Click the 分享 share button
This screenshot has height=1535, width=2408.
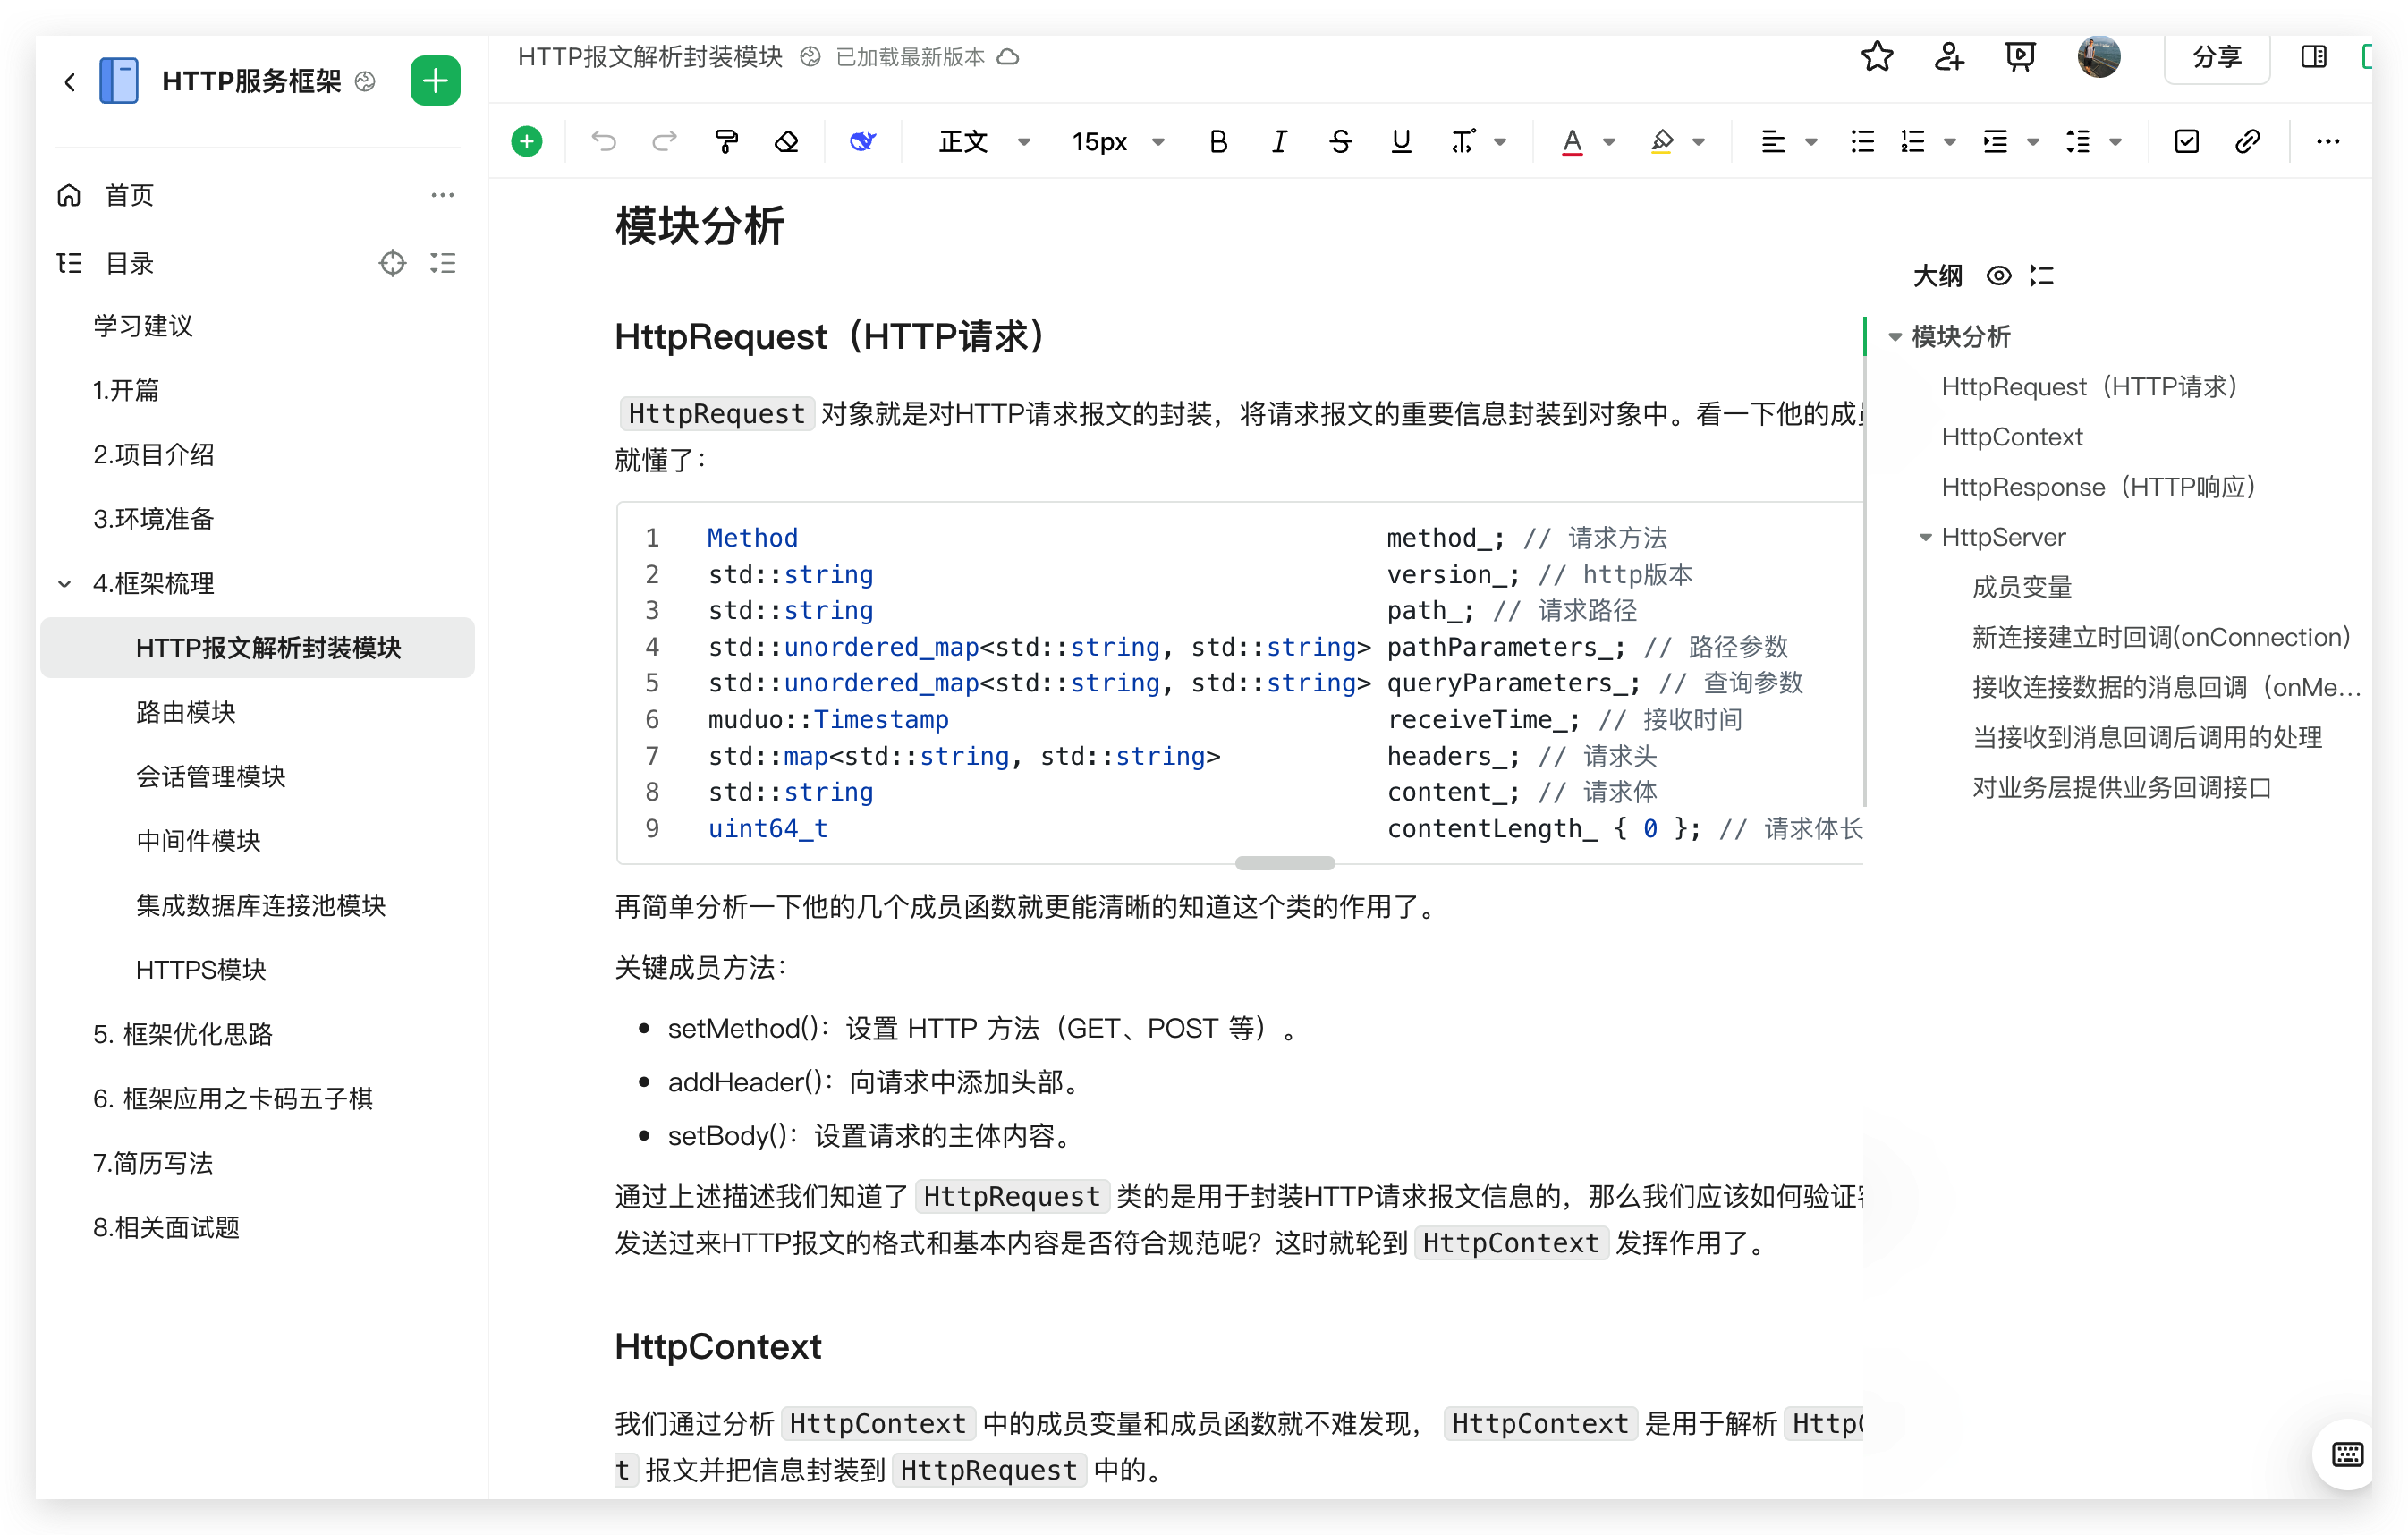tap(2217, 57)
